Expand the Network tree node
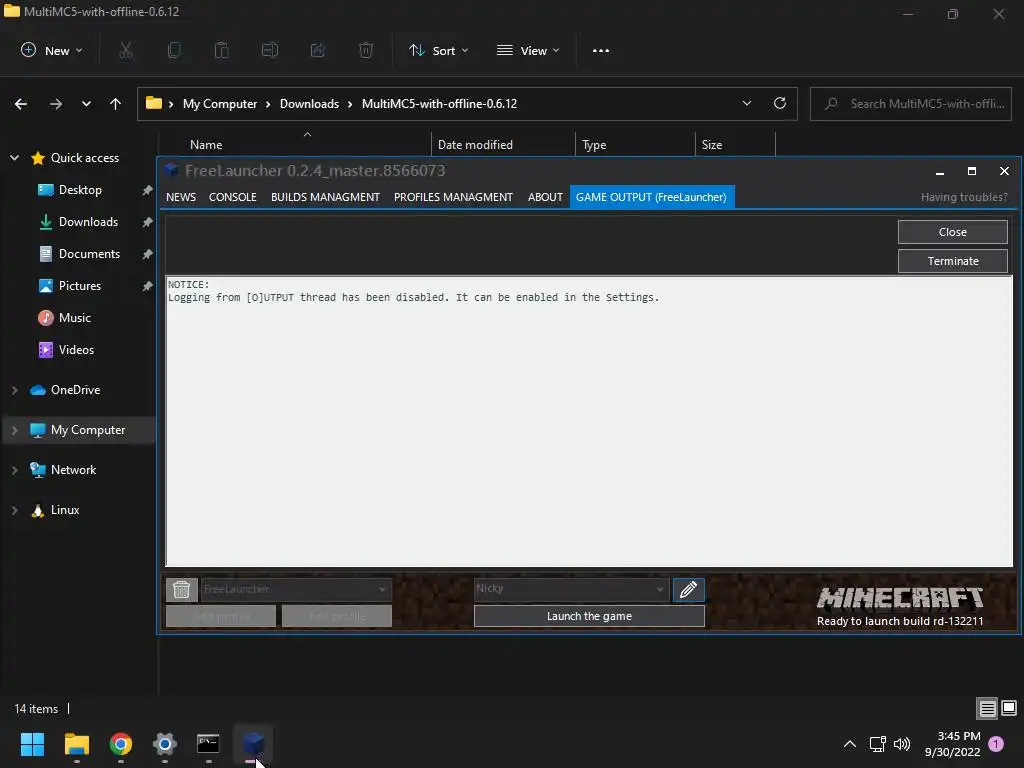This screenshot has height=768, width=1024. (14, 470)
